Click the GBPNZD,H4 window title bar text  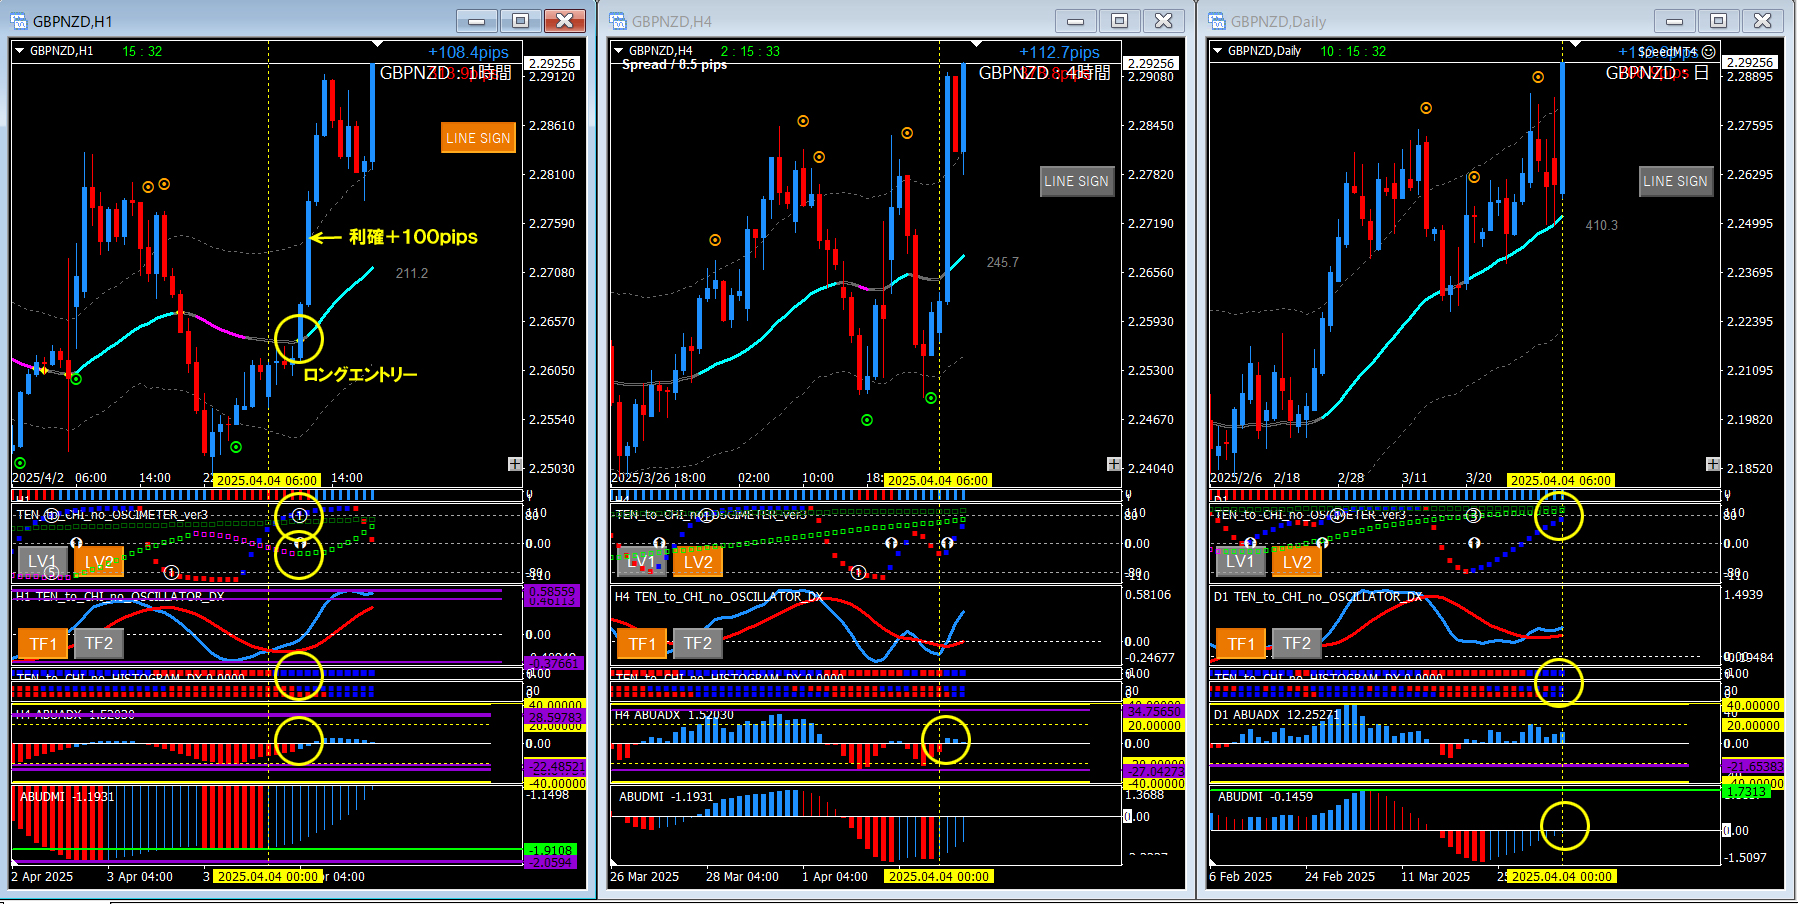(672, 21)
